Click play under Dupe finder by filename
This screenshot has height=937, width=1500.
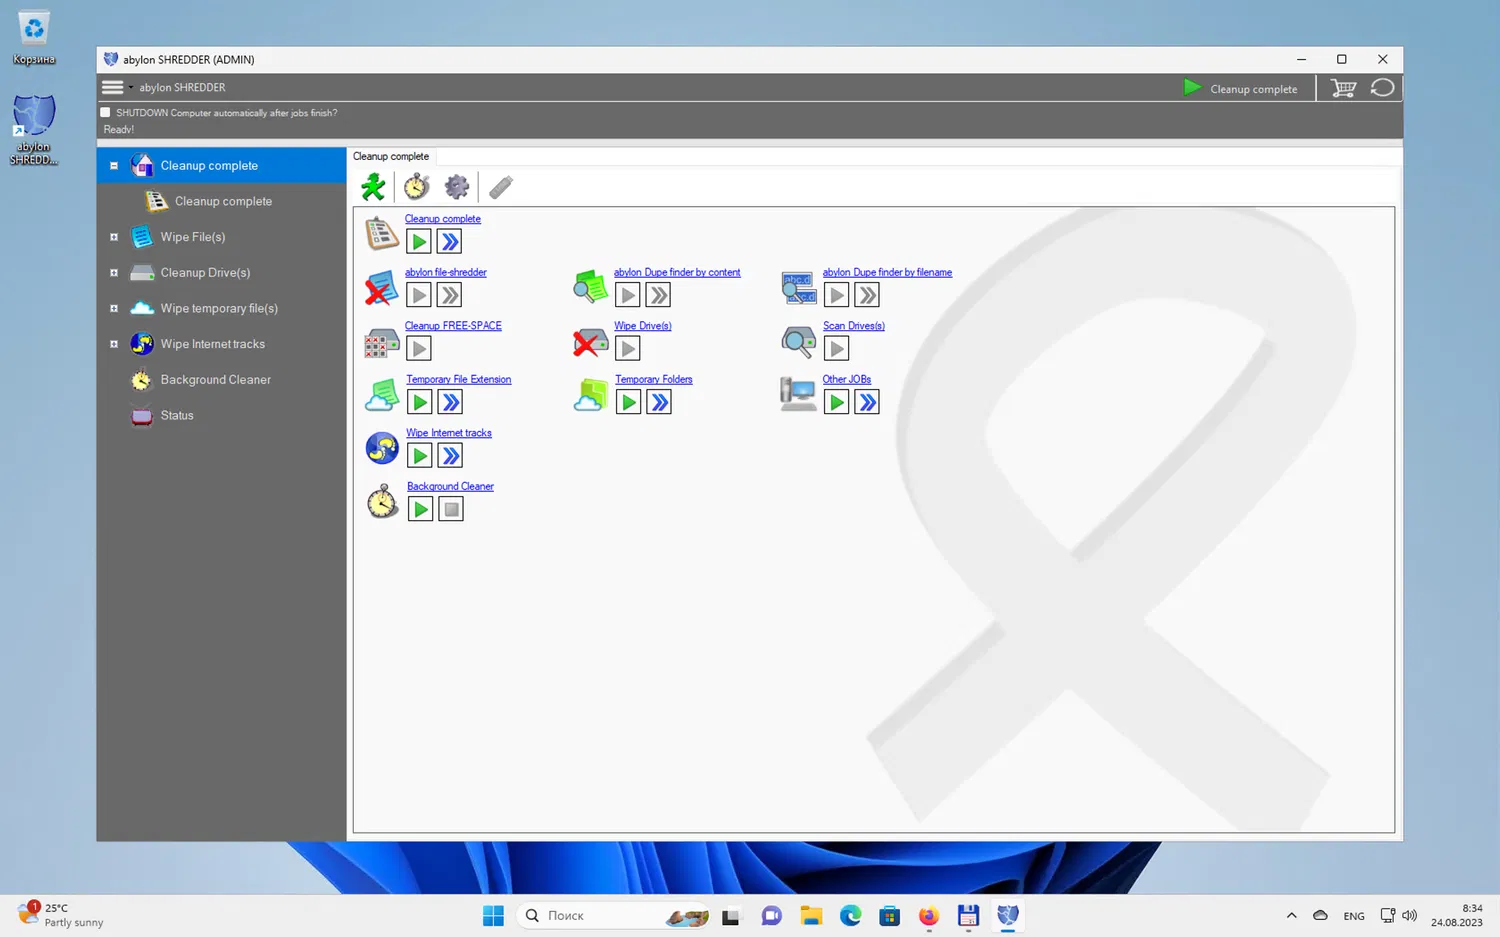pyautogui.click(x=837, y=295)
